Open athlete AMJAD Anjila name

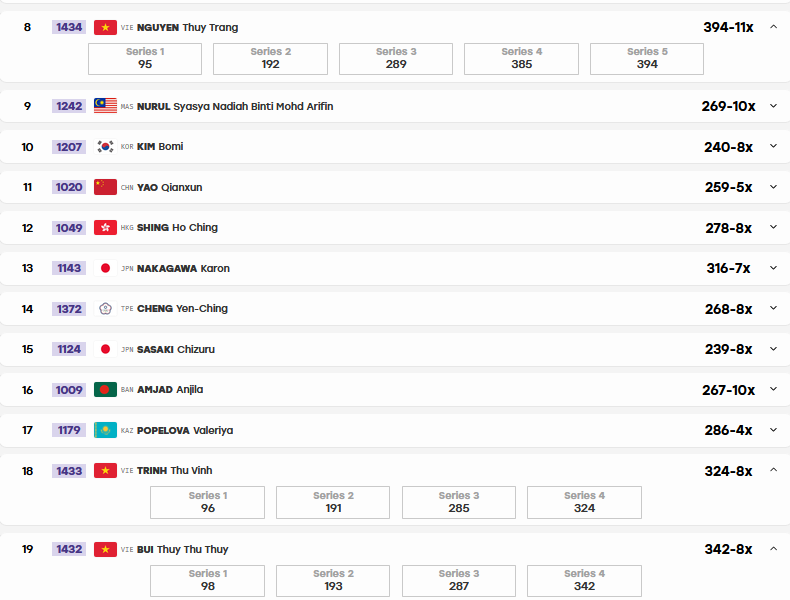170,389
